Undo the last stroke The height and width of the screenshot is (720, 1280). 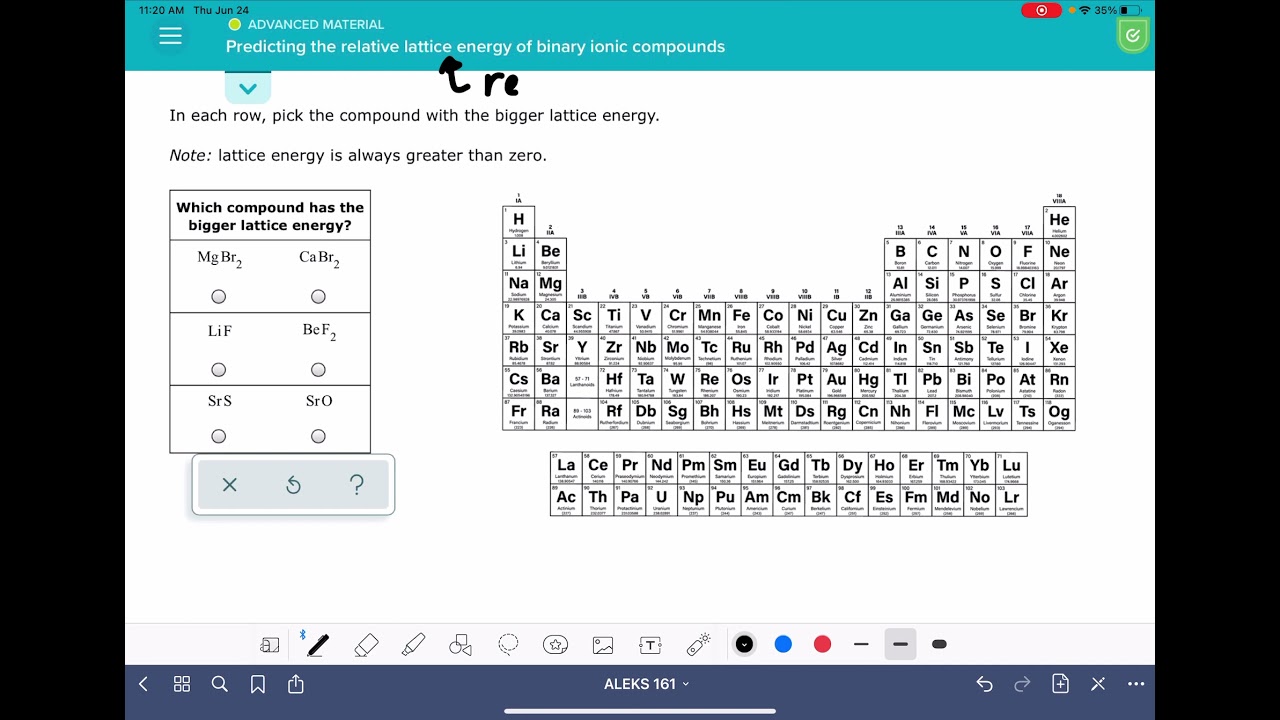(x=984, y=684)
